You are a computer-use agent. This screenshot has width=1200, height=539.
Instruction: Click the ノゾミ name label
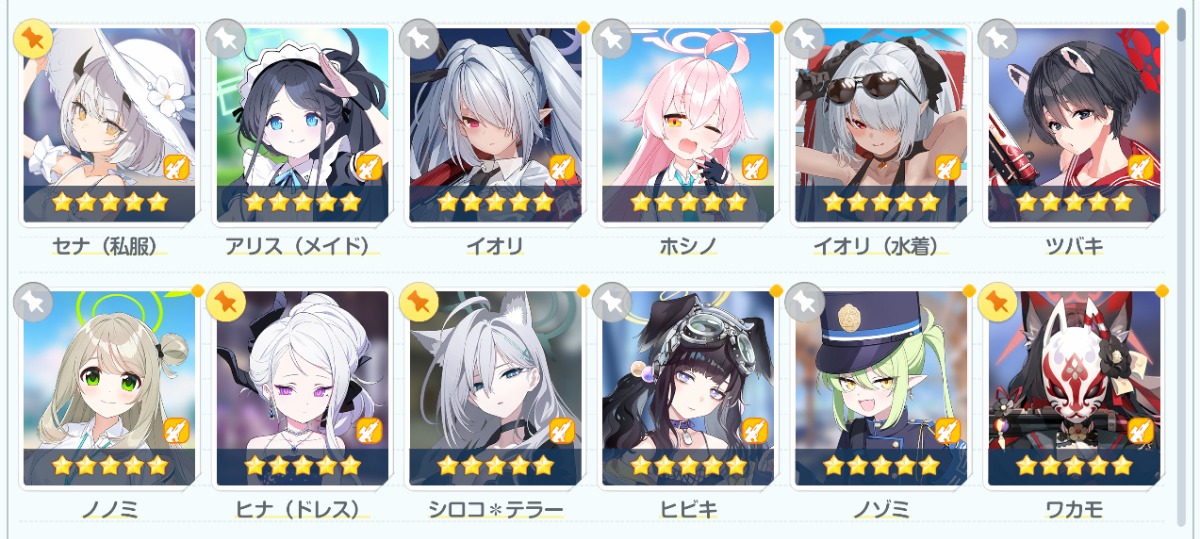point(881,509)
